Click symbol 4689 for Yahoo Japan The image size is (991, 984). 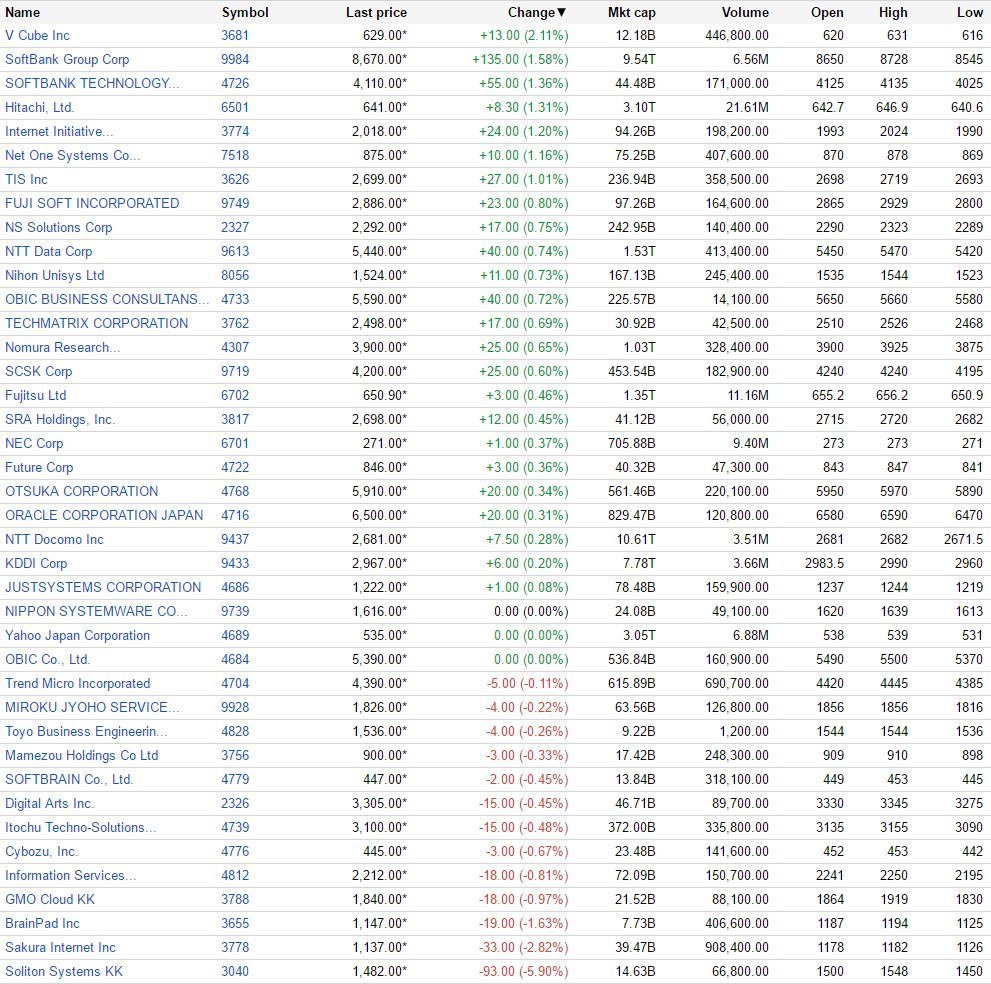235,636
